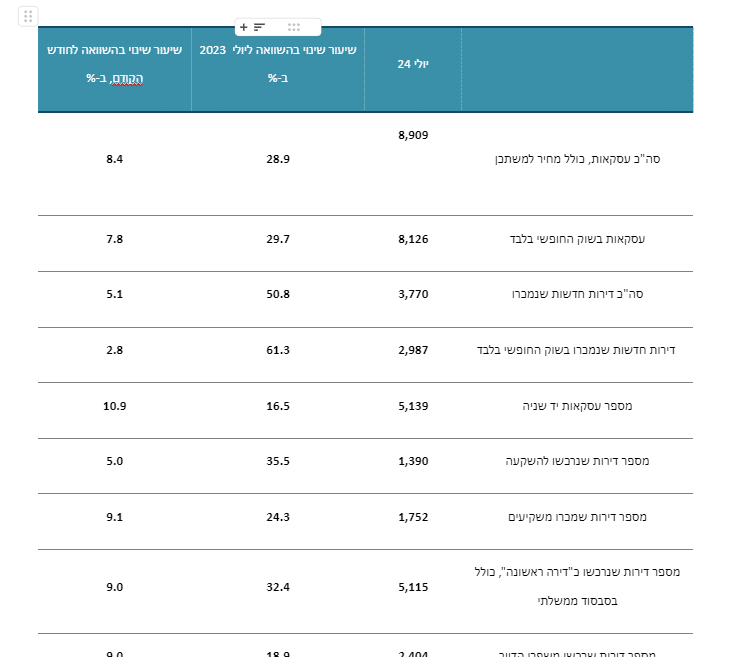The image size is (748, 657).
Task: Click the value 5,115
Action: pos(413,587)
